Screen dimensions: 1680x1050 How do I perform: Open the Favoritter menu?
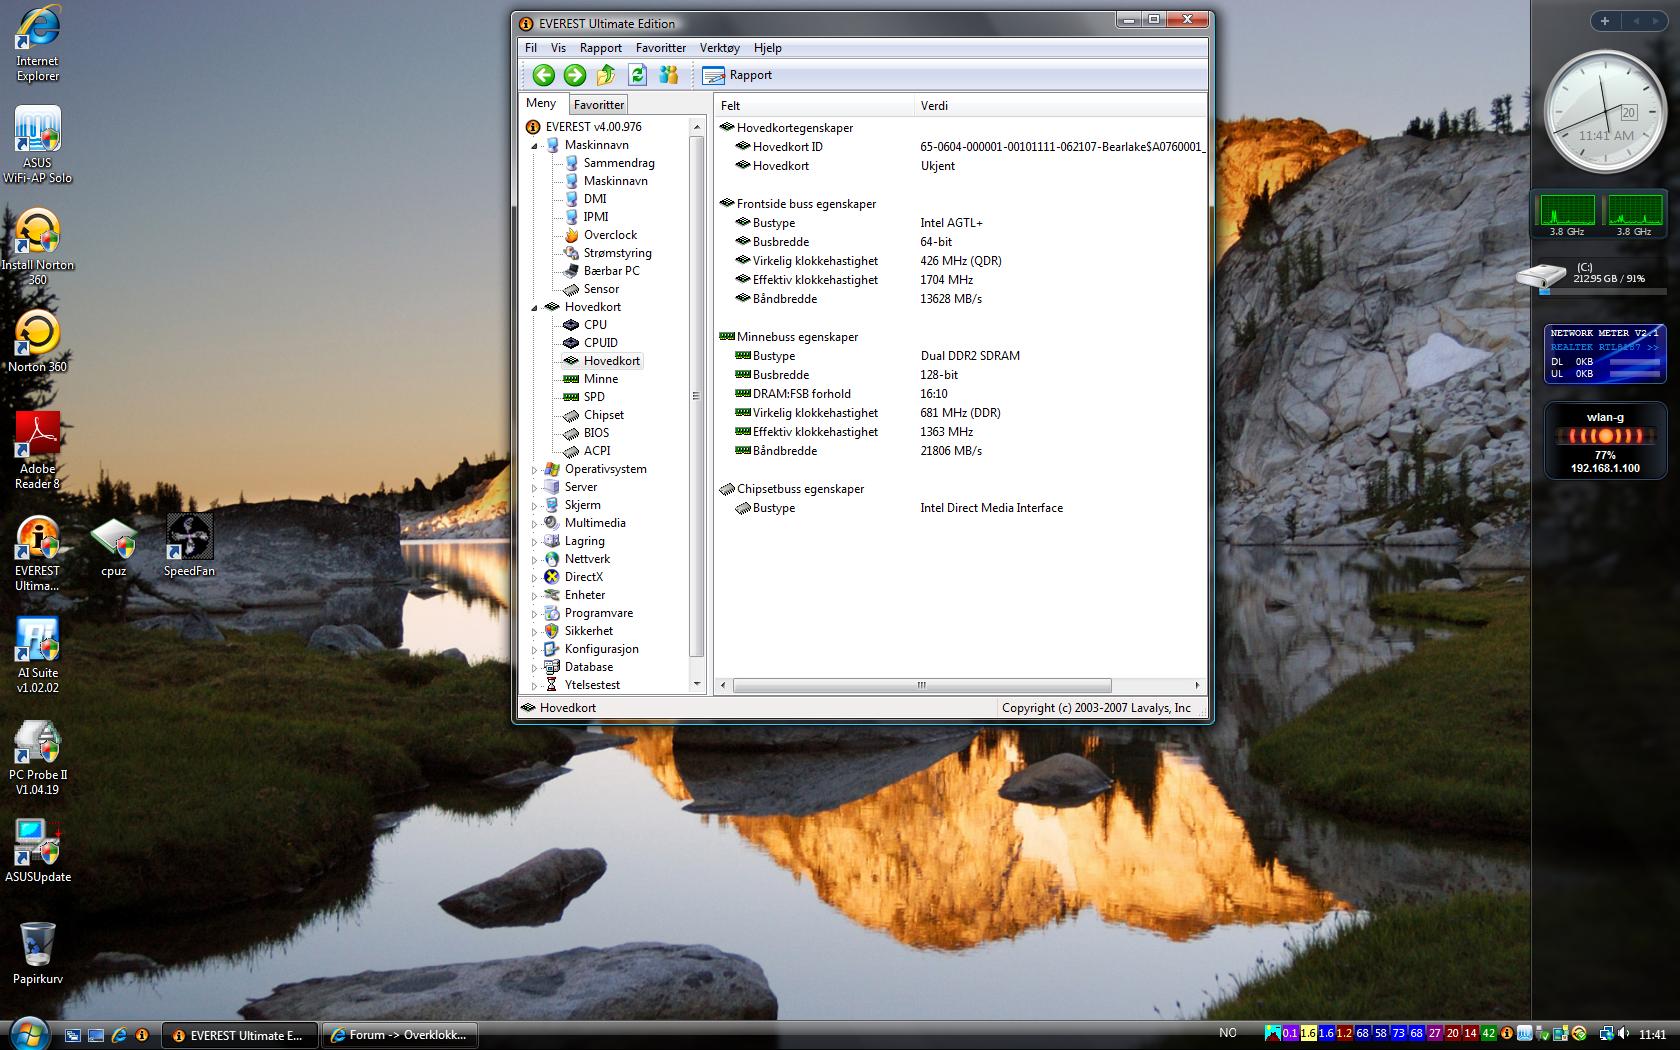pos(661,48)
